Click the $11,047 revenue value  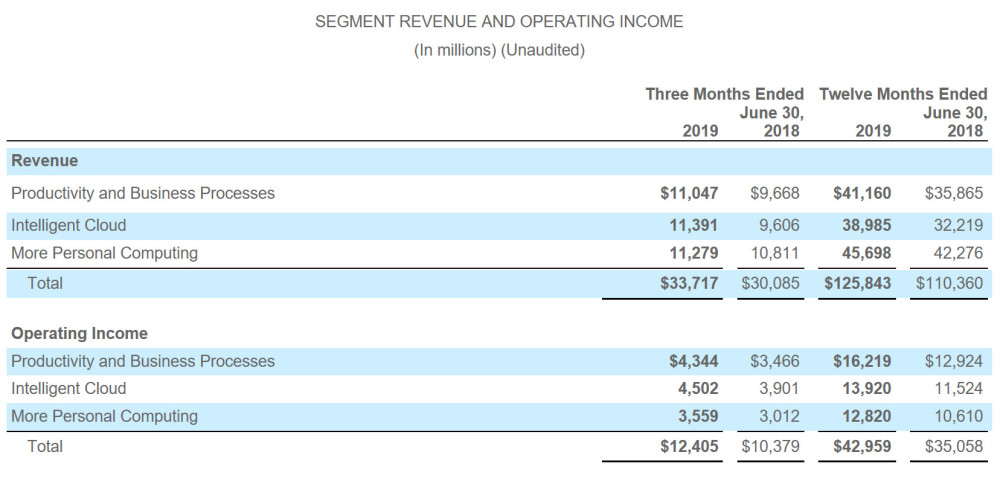click(x=689, y=193)
